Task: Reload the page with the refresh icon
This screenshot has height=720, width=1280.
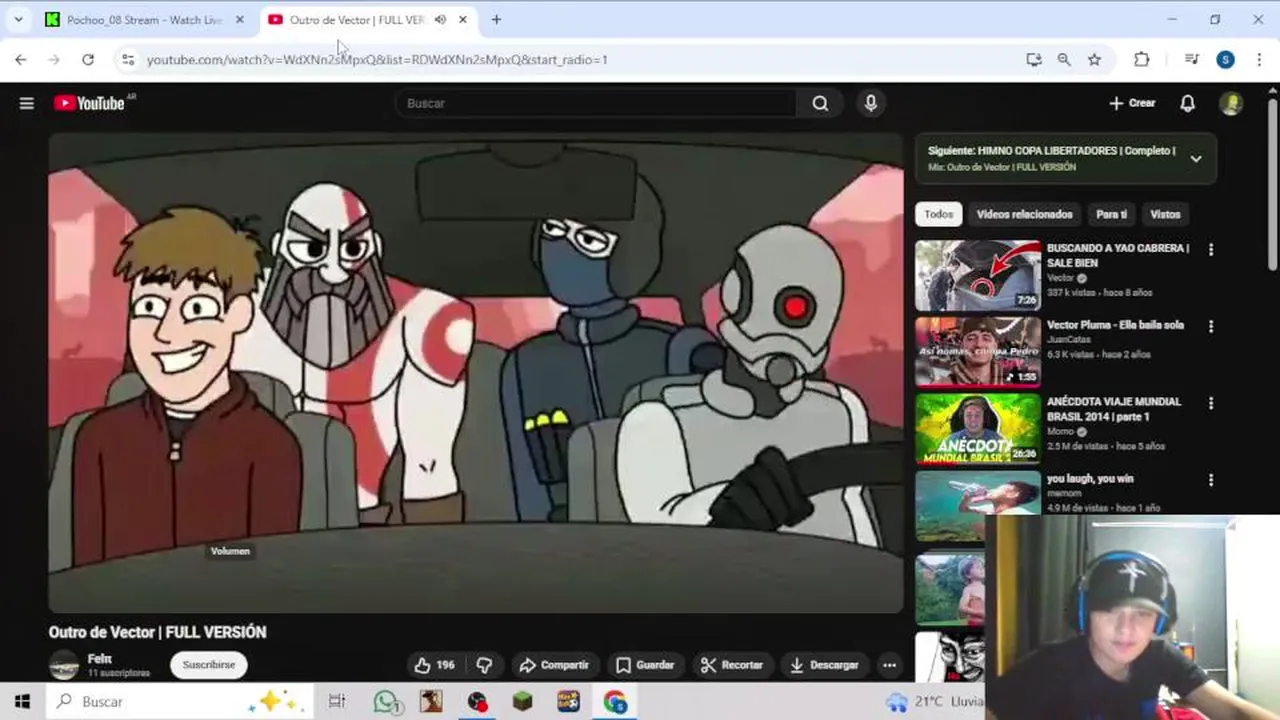Action: click(x=88, y=60)
